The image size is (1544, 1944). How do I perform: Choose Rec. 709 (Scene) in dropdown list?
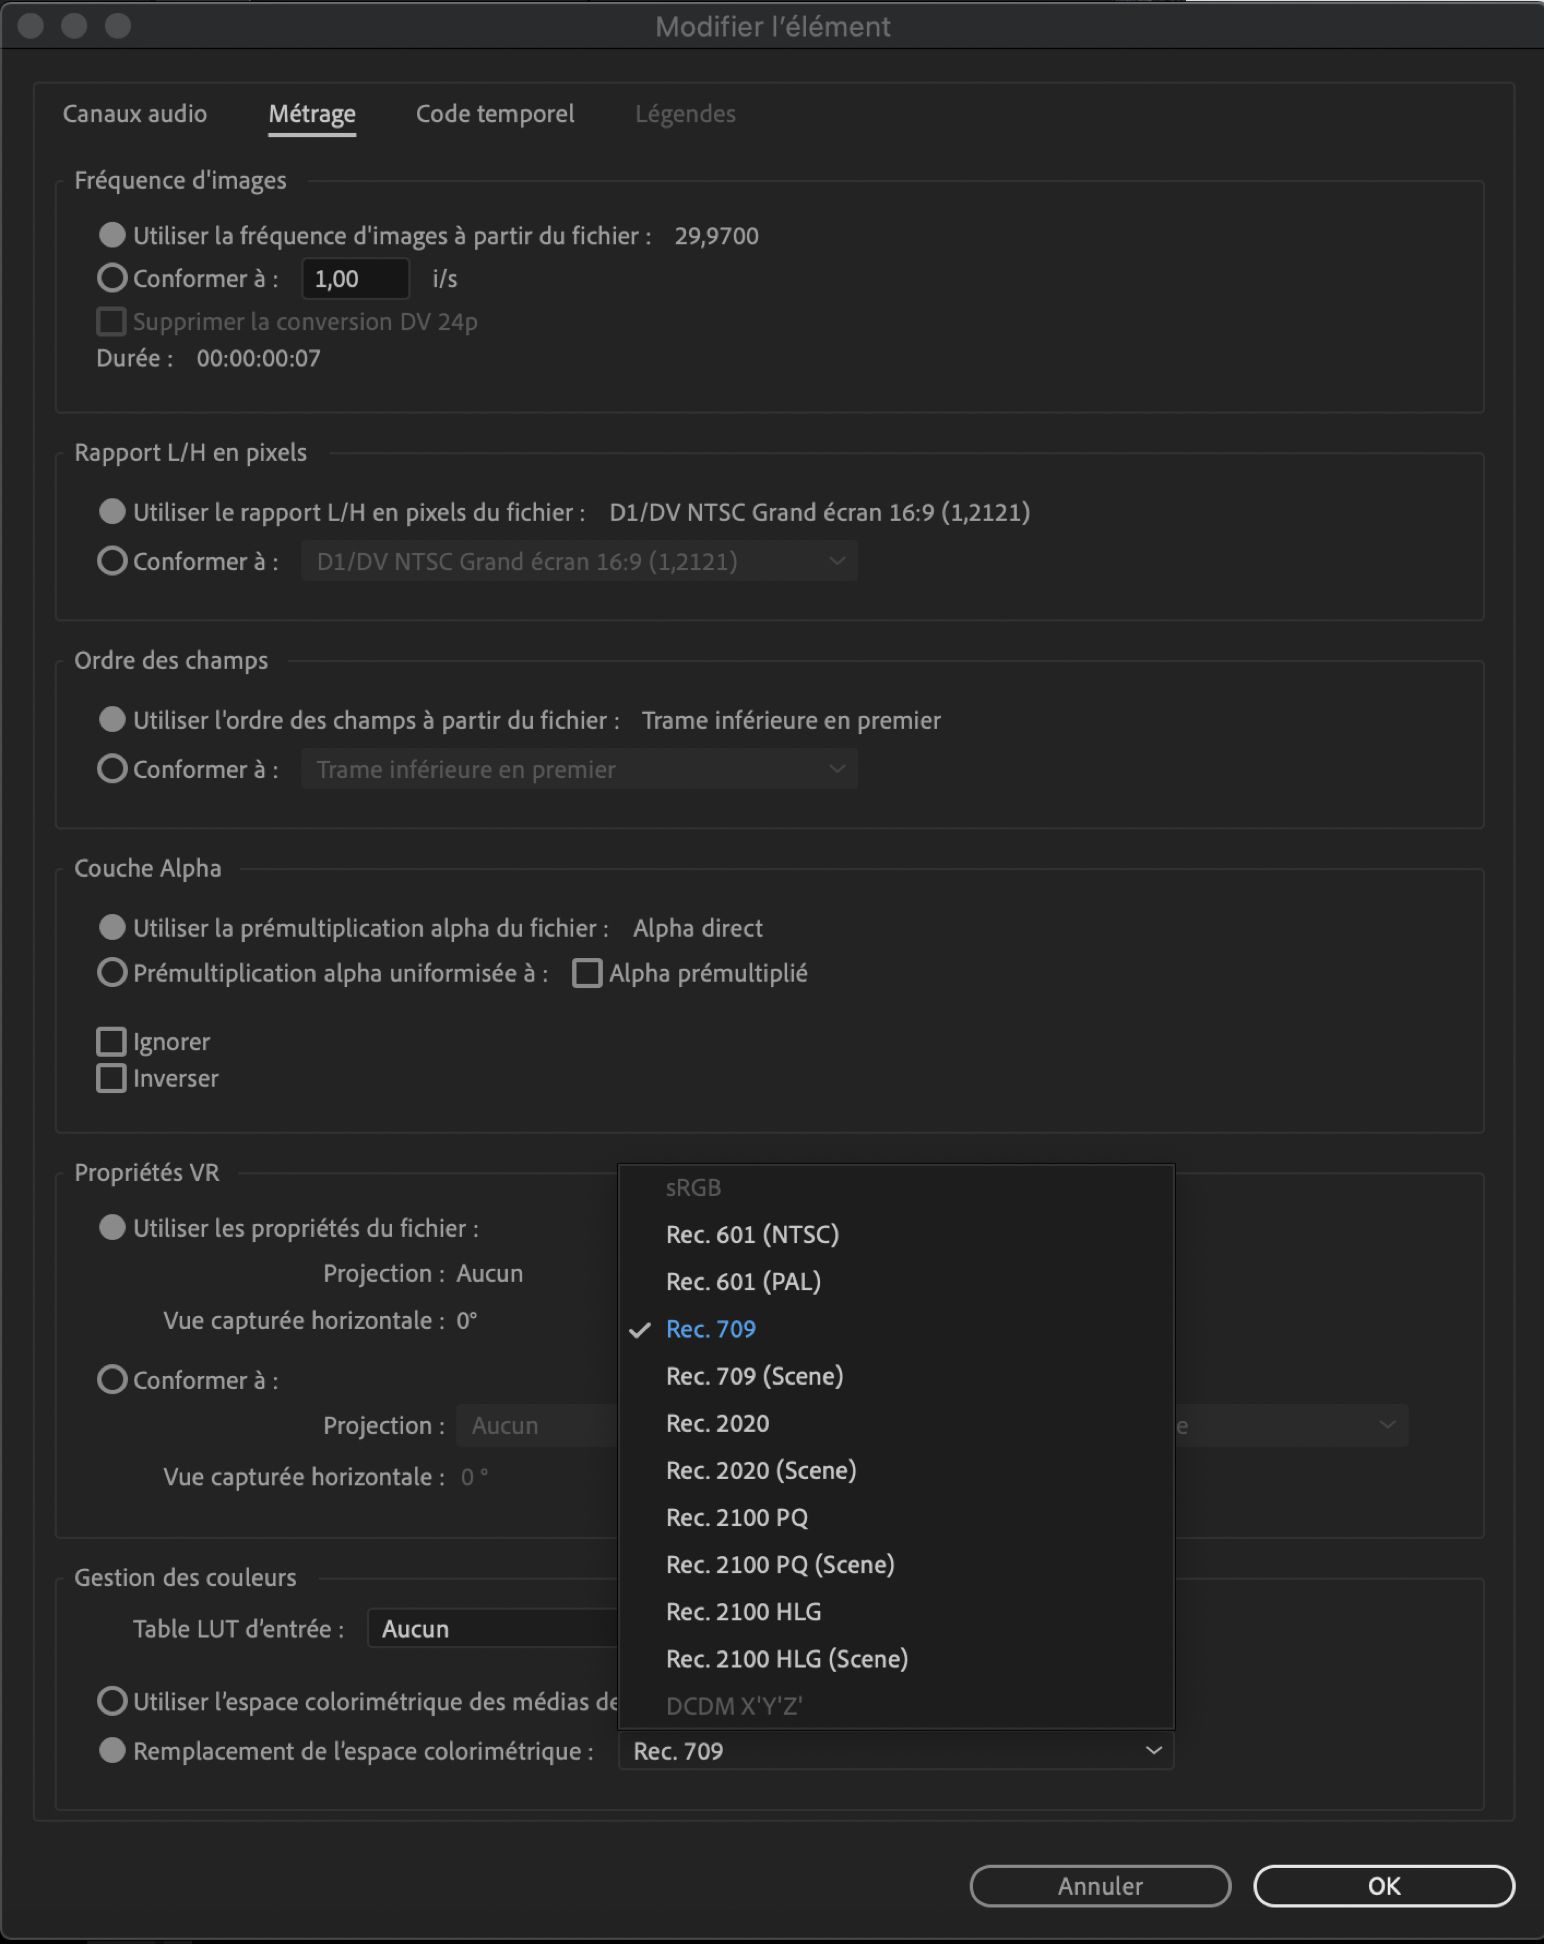pyautogui.click(x=754, y=1377)
